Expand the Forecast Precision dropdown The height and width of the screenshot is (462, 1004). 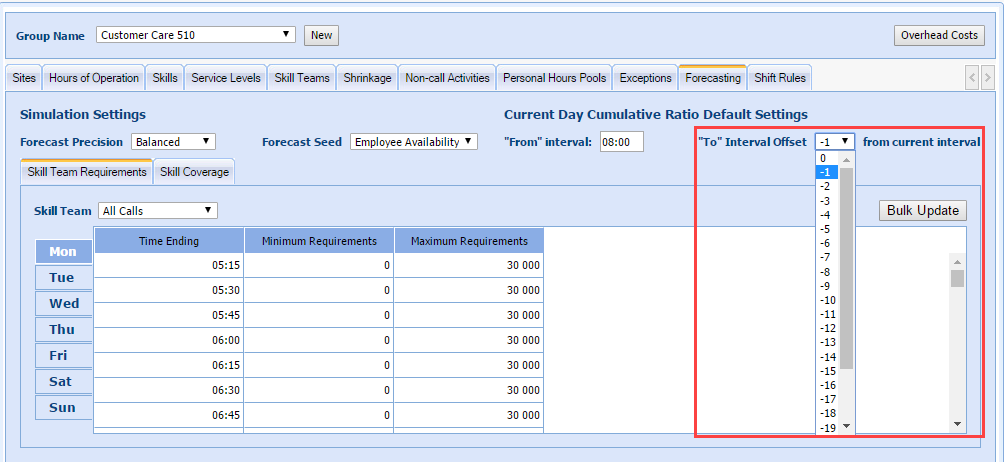(172, 142)
